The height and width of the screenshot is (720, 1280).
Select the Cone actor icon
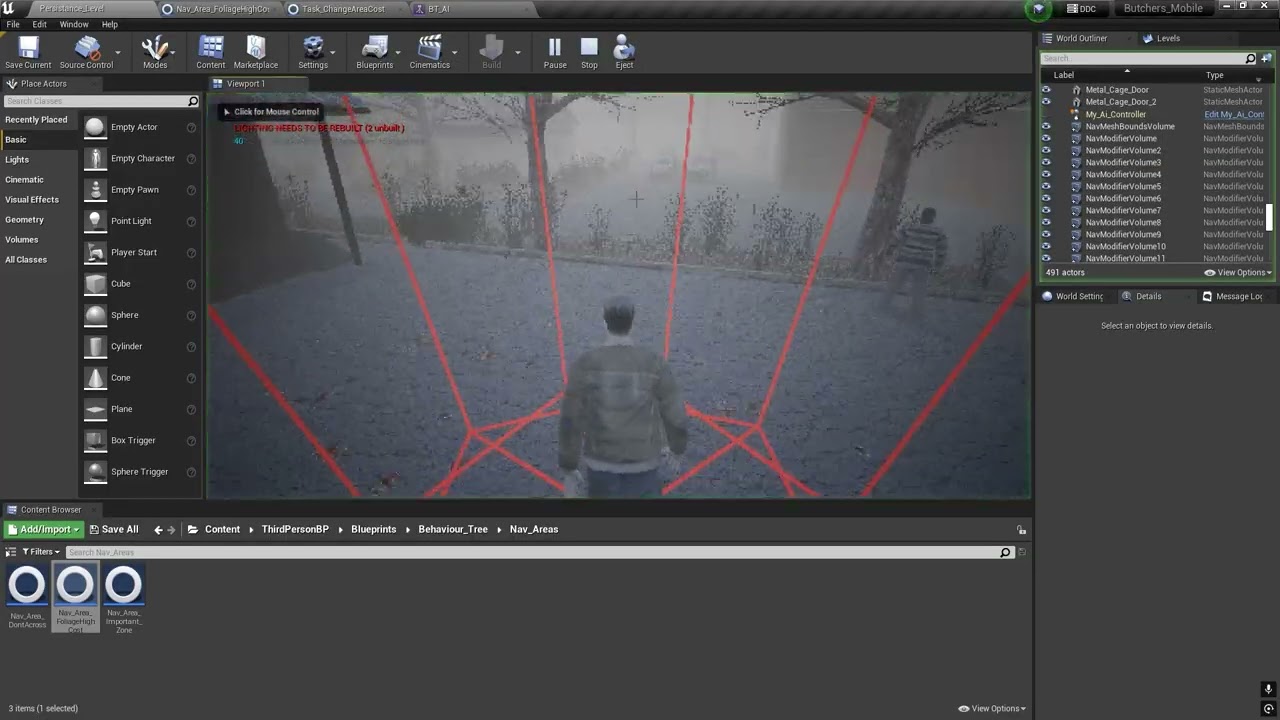[95, 377]
